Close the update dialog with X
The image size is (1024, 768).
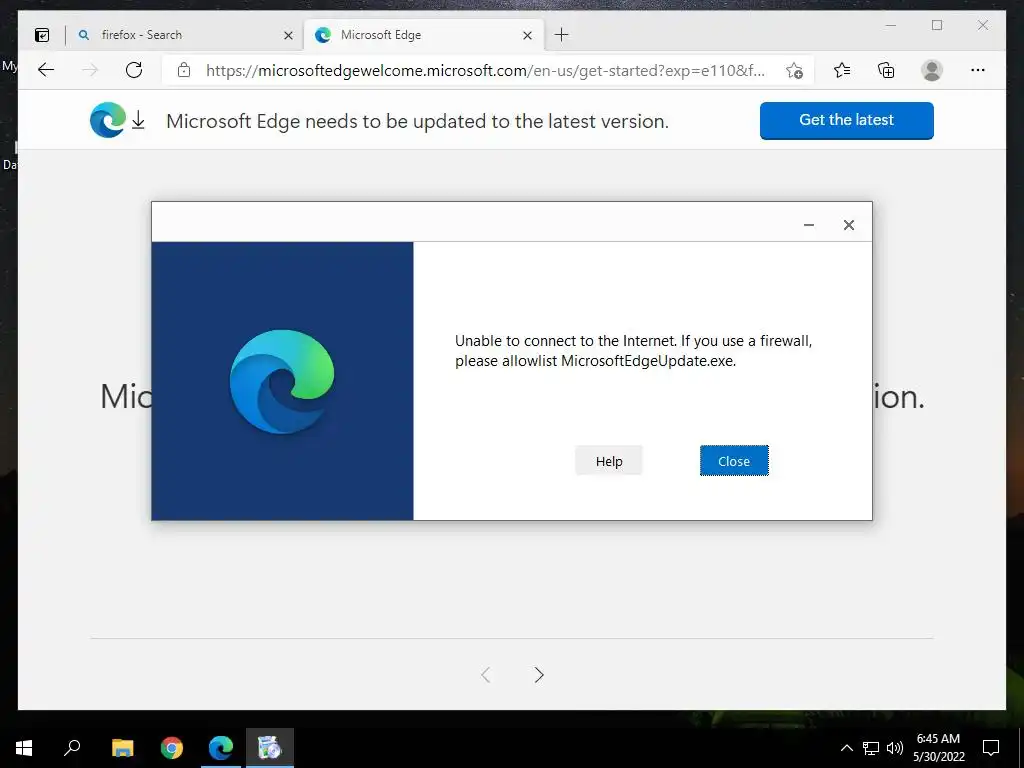click(848, 225)
